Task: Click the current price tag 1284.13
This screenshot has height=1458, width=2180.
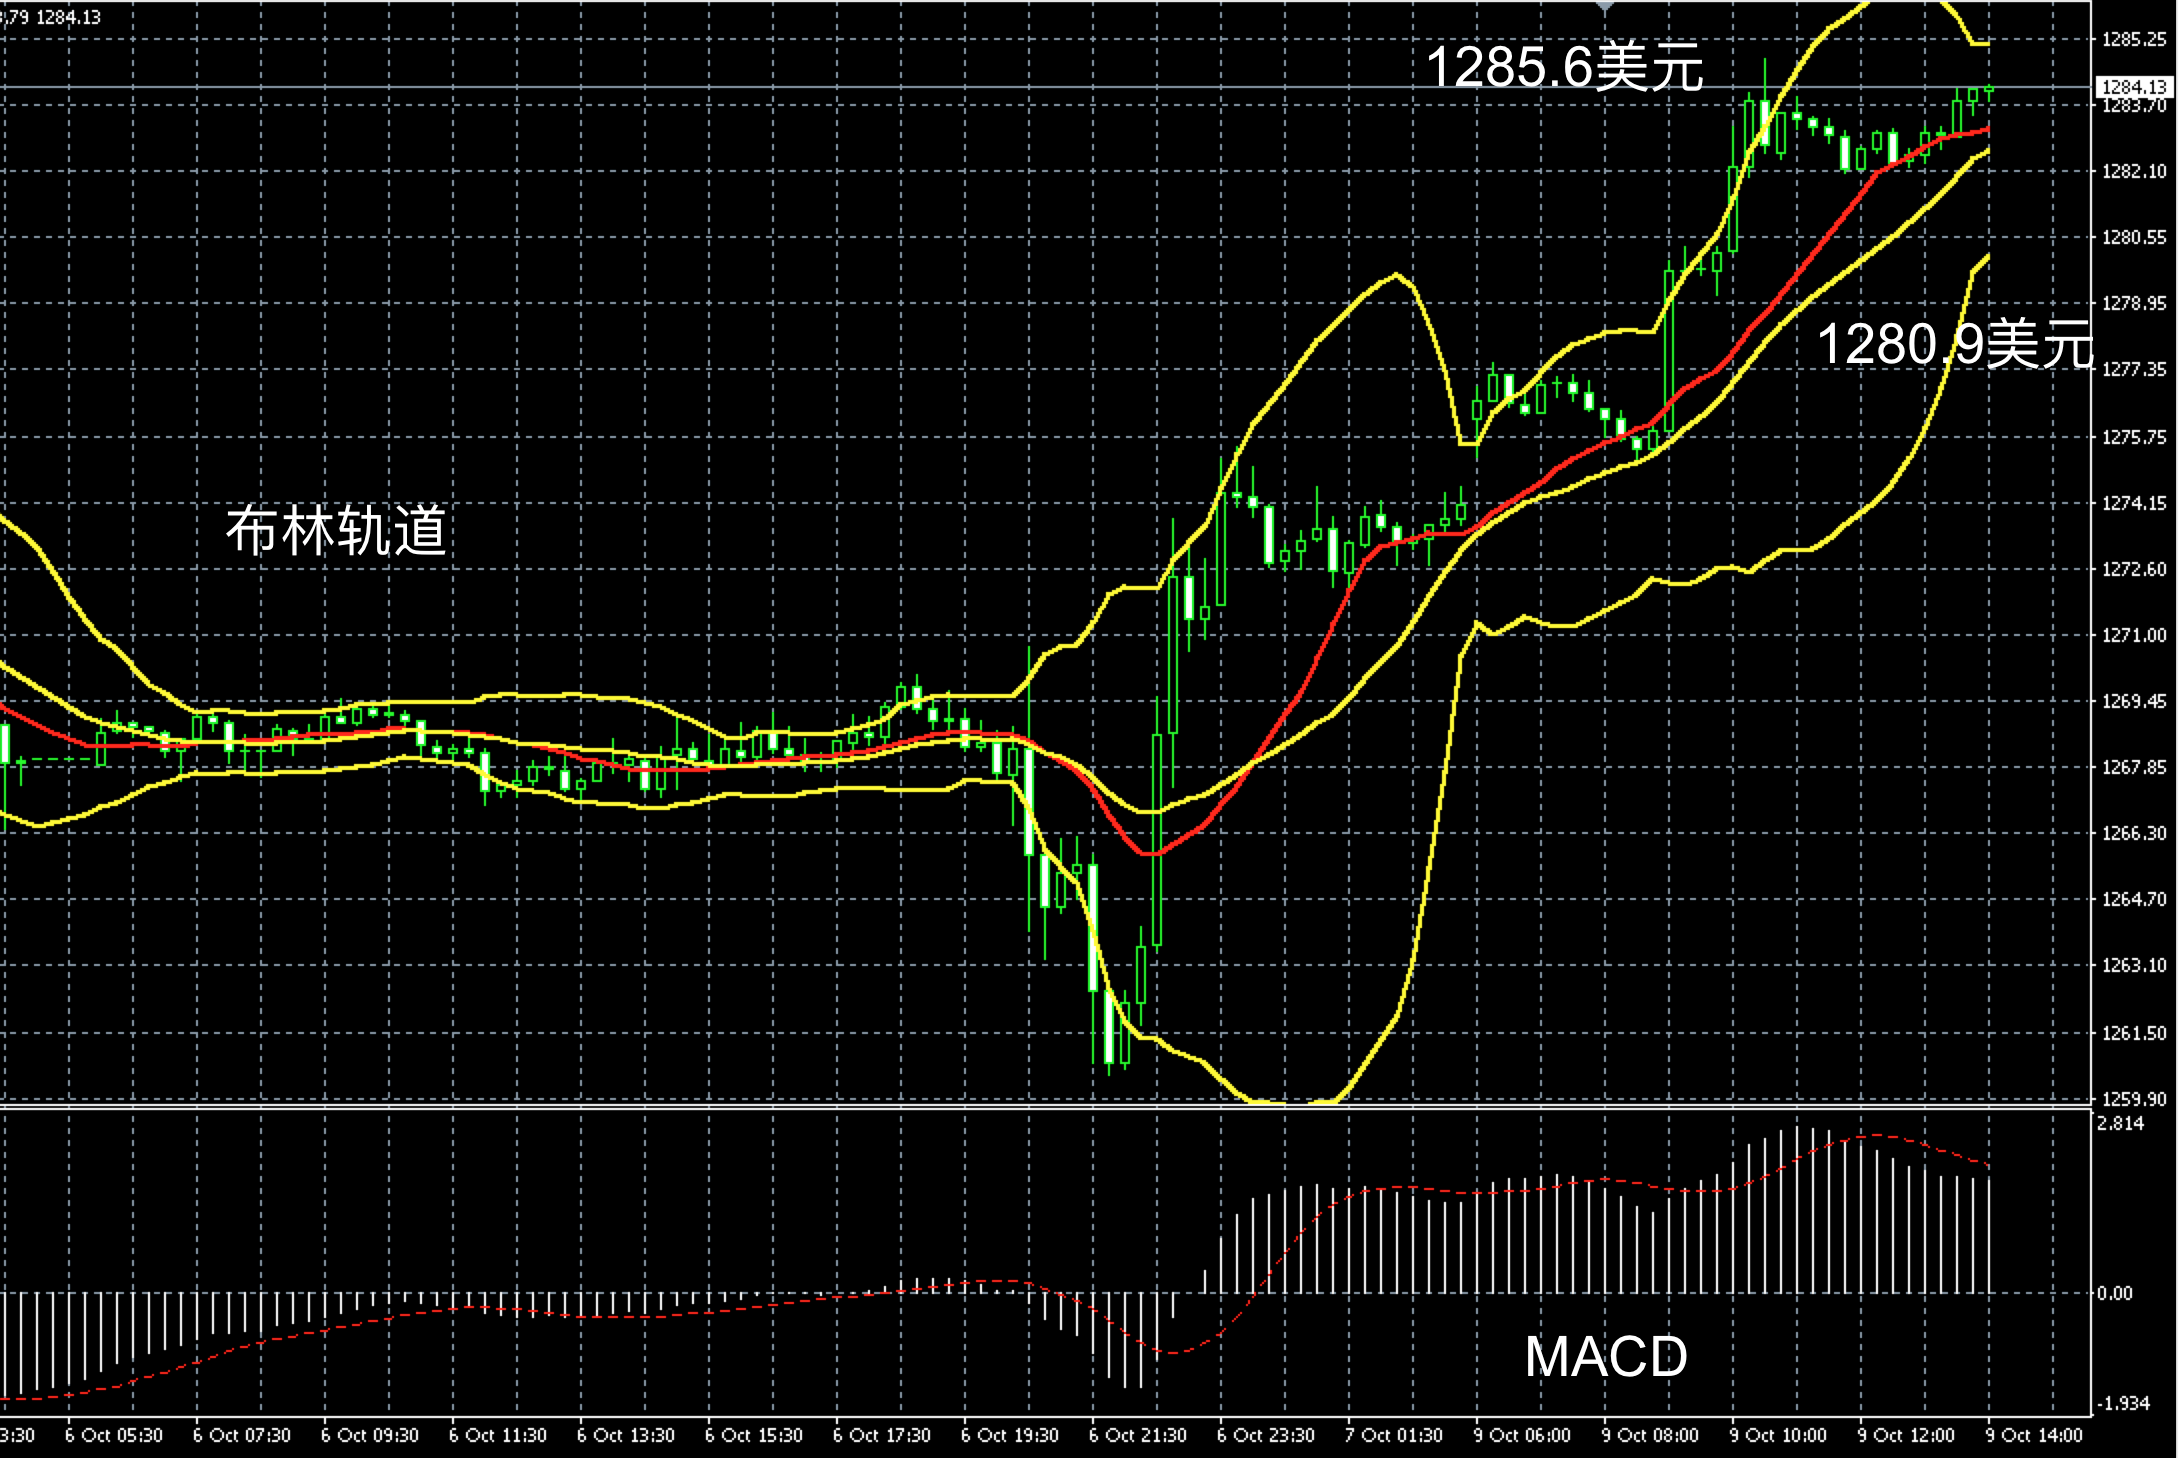Action: [2135, 88]
